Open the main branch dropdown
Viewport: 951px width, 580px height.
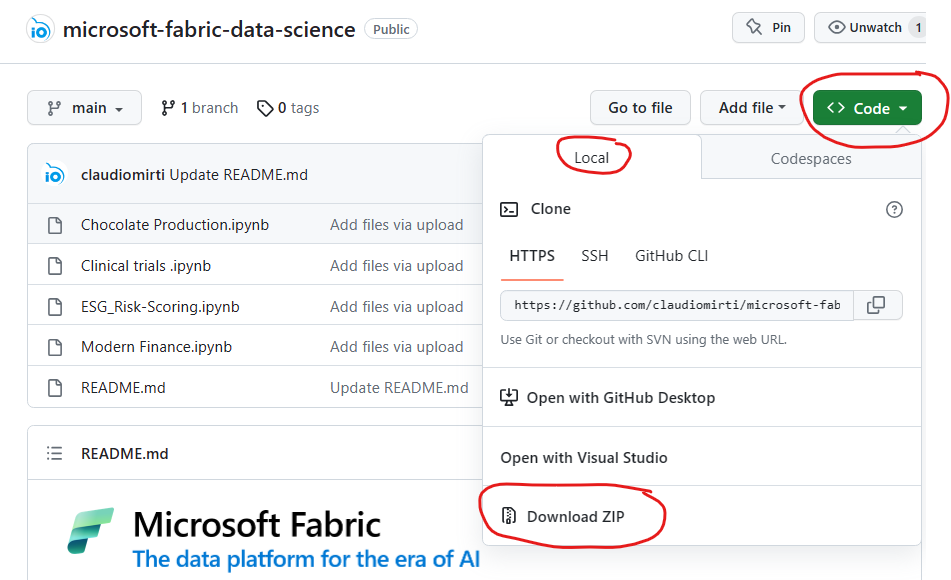point(84,108)
